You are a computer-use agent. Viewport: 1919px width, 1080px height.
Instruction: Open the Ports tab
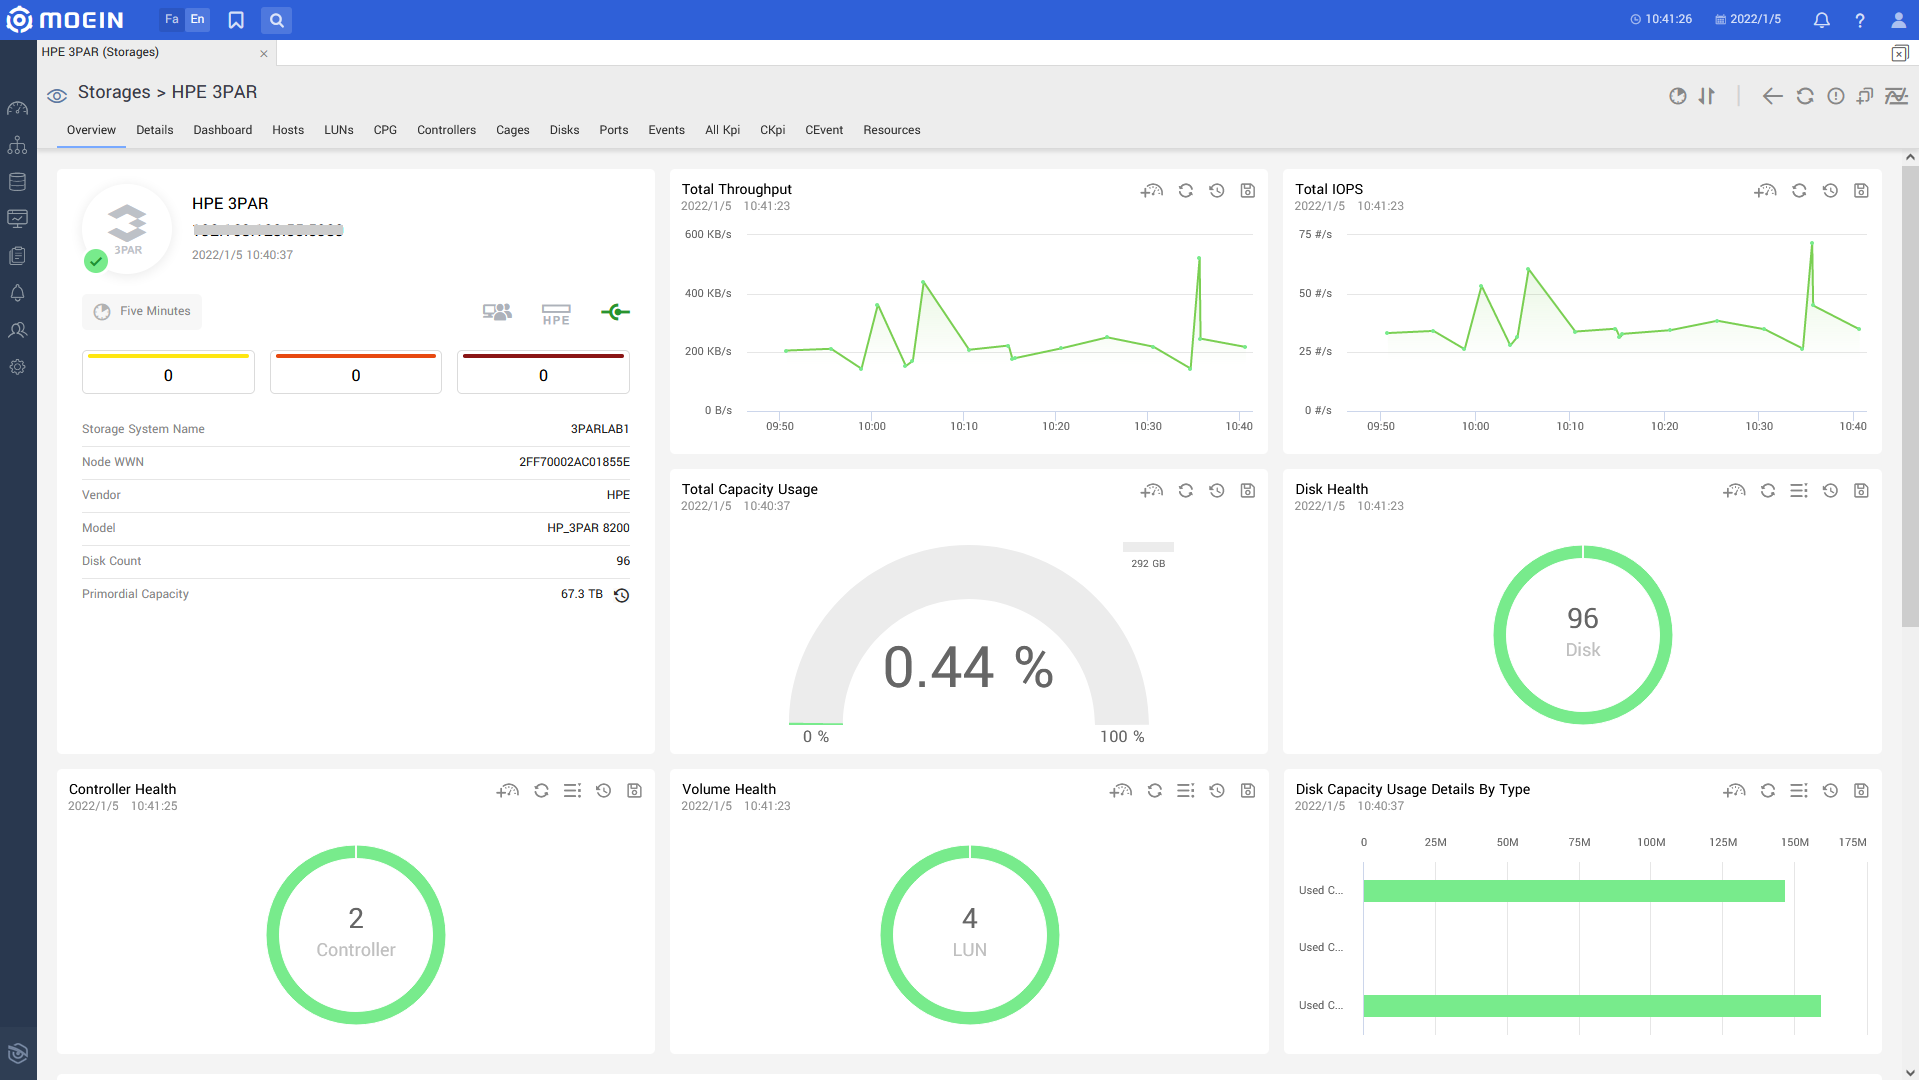click(614, 130)
